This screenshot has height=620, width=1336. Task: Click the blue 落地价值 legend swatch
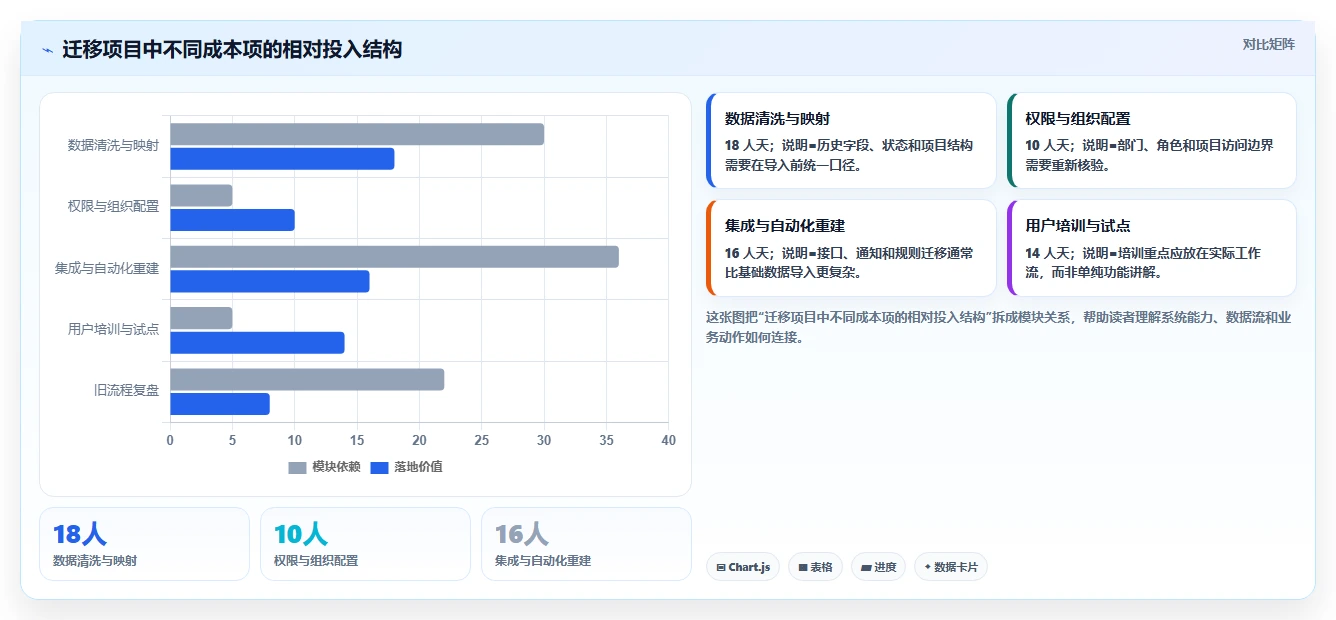pyautogui.click(x=379, y=467)
